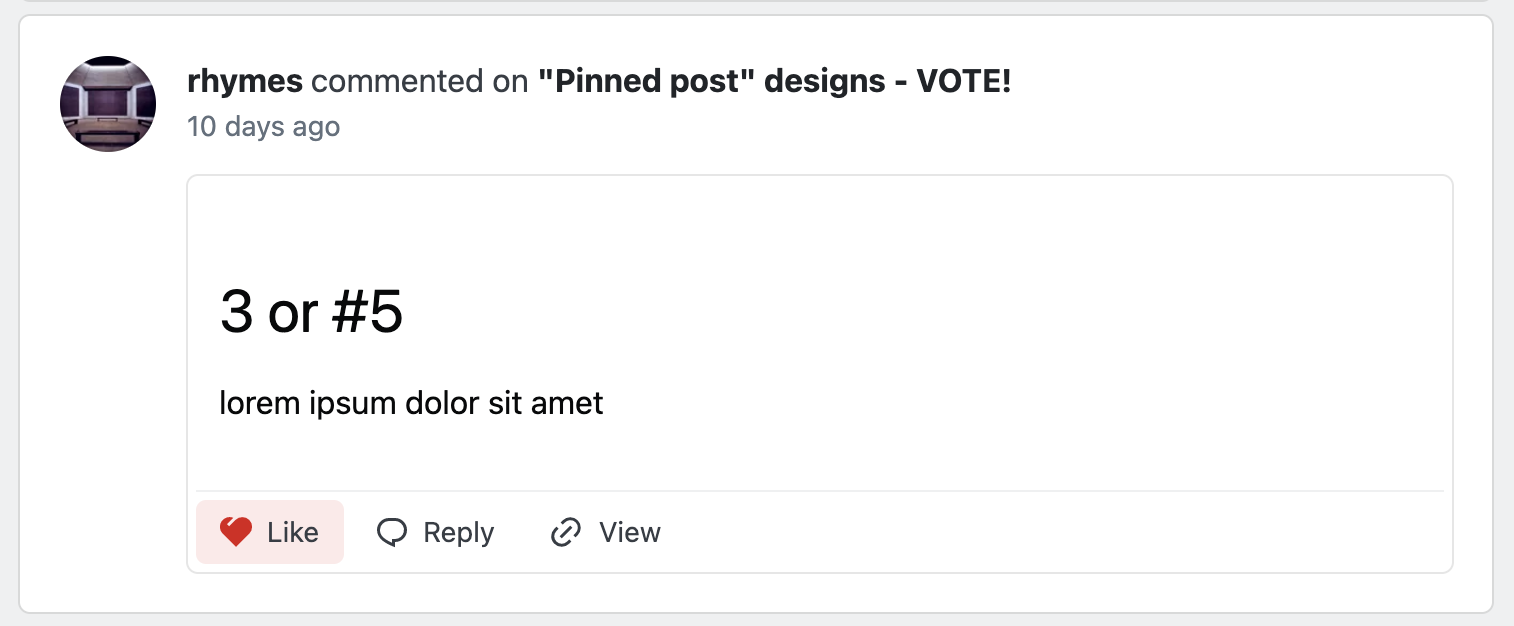Click the chain-link icon beside View

(x=566, y=532)
